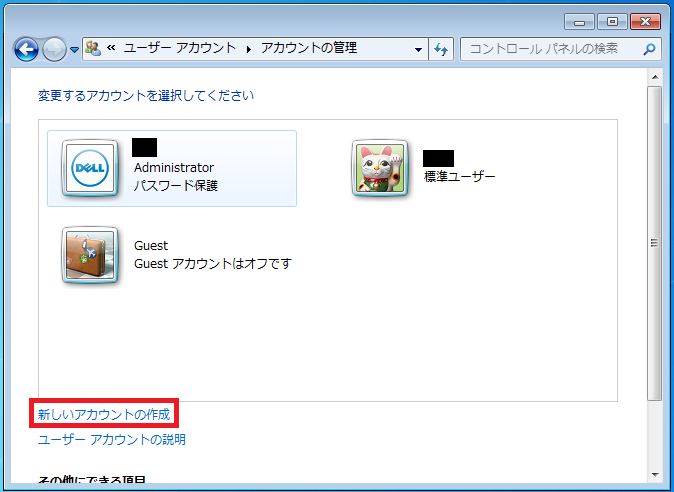Minimize the window
674x492 pixels.
(x=579, y=22)
